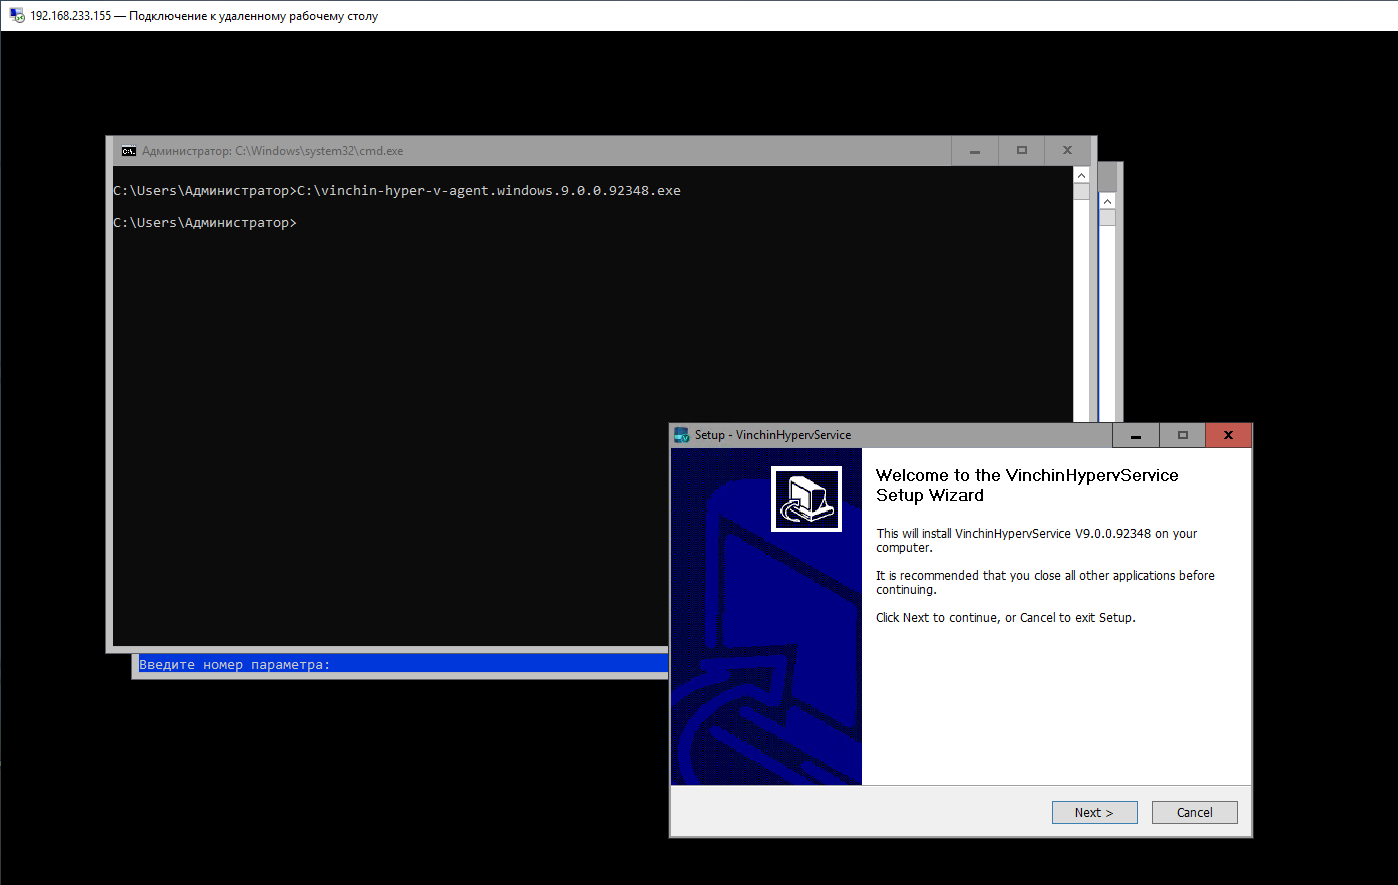
Task: Cancel the VinchinHypervService setup
Action: pos(1194,812)
